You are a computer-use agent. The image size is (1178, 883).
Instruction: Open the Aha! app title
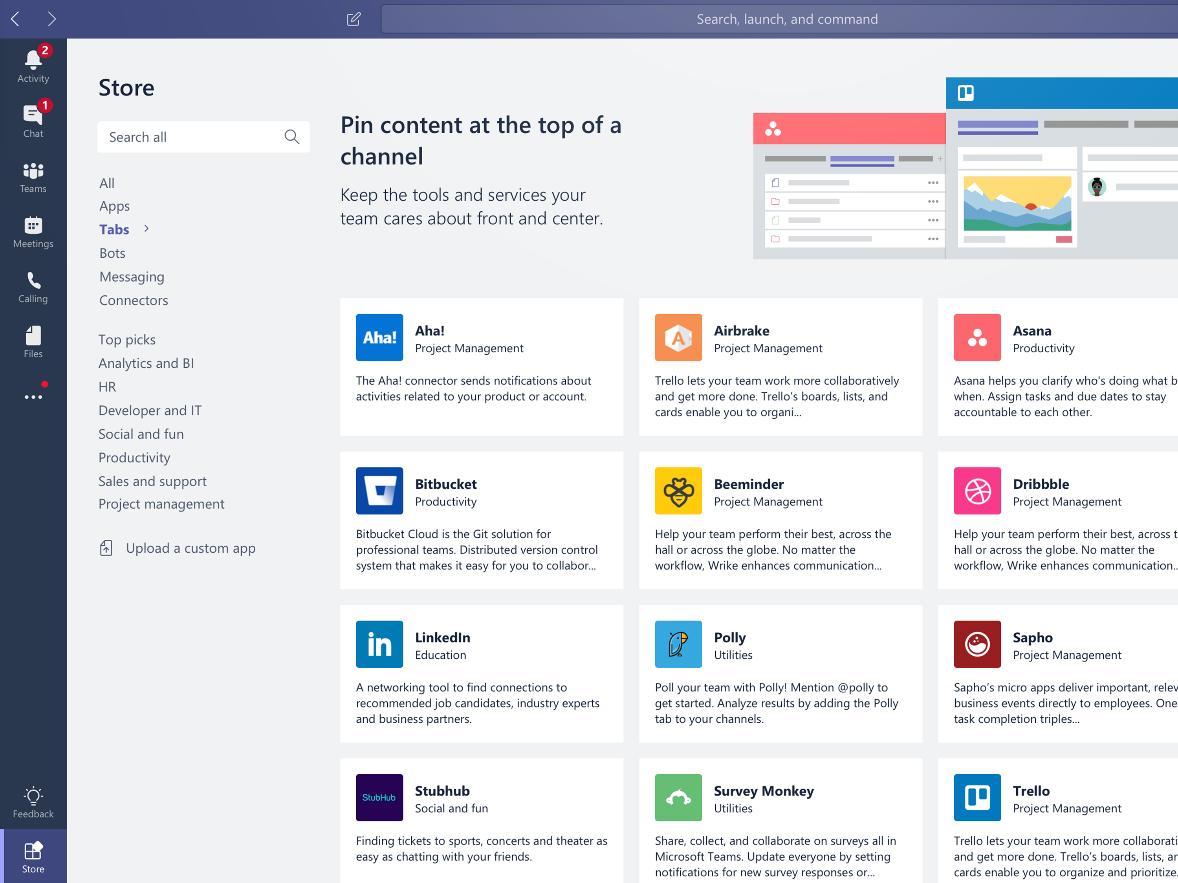coord(430,331)
